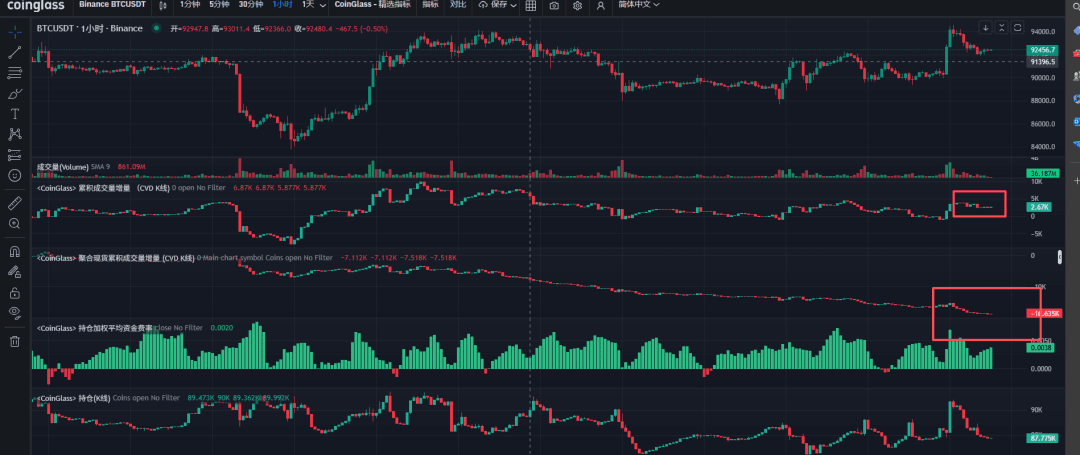This screenshot has height=455, width=1080.
Task: Click the maximize pane button
Action: click(1017, 28)
